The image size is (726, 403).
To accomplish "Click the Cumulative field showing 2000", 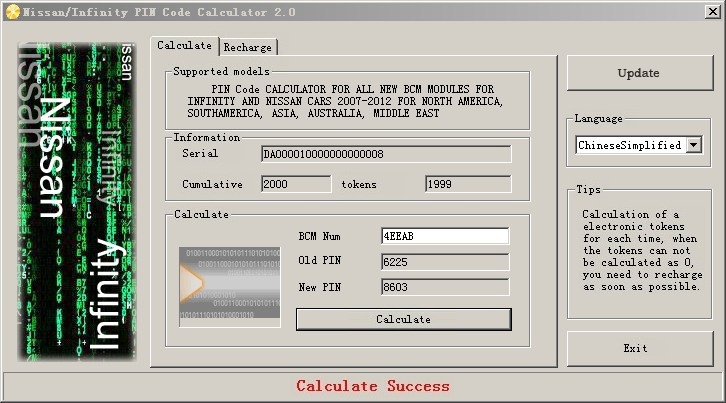I will [x=296, y=184].
